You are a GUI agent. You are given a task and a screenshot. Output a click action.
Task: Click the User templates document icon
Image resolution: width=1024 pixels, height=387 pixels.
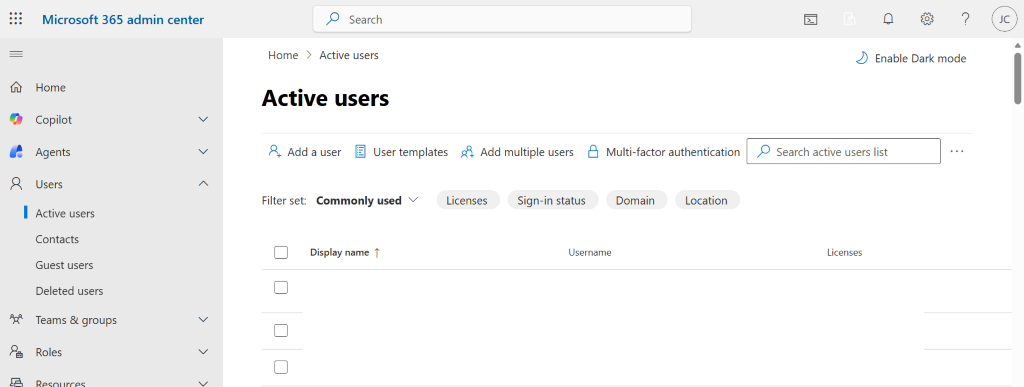pyautogui.click(x=360, y=151)
